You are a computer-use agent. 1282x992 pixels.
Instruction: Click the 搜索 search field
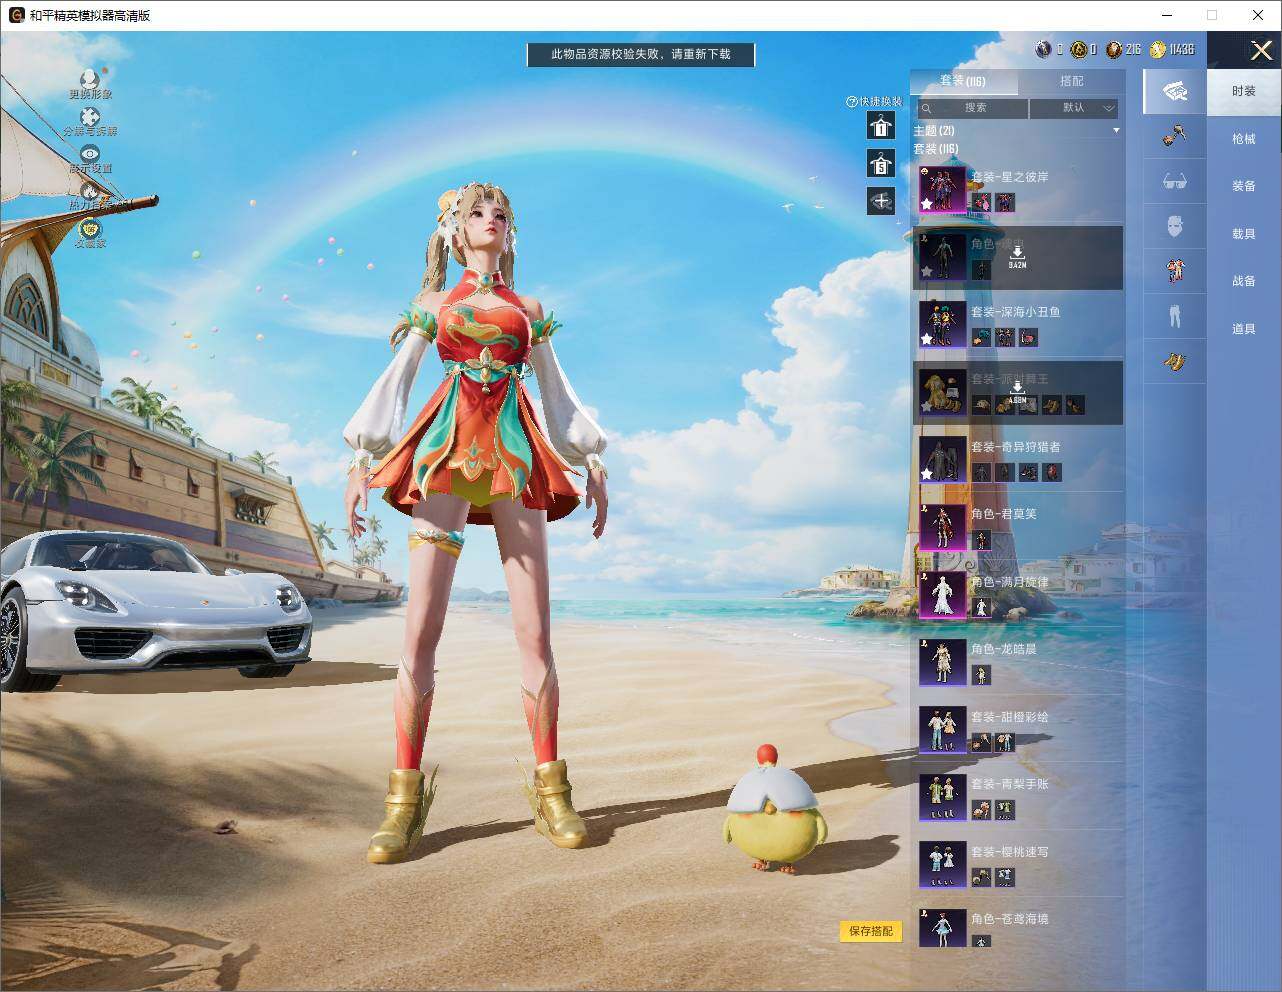972,108
